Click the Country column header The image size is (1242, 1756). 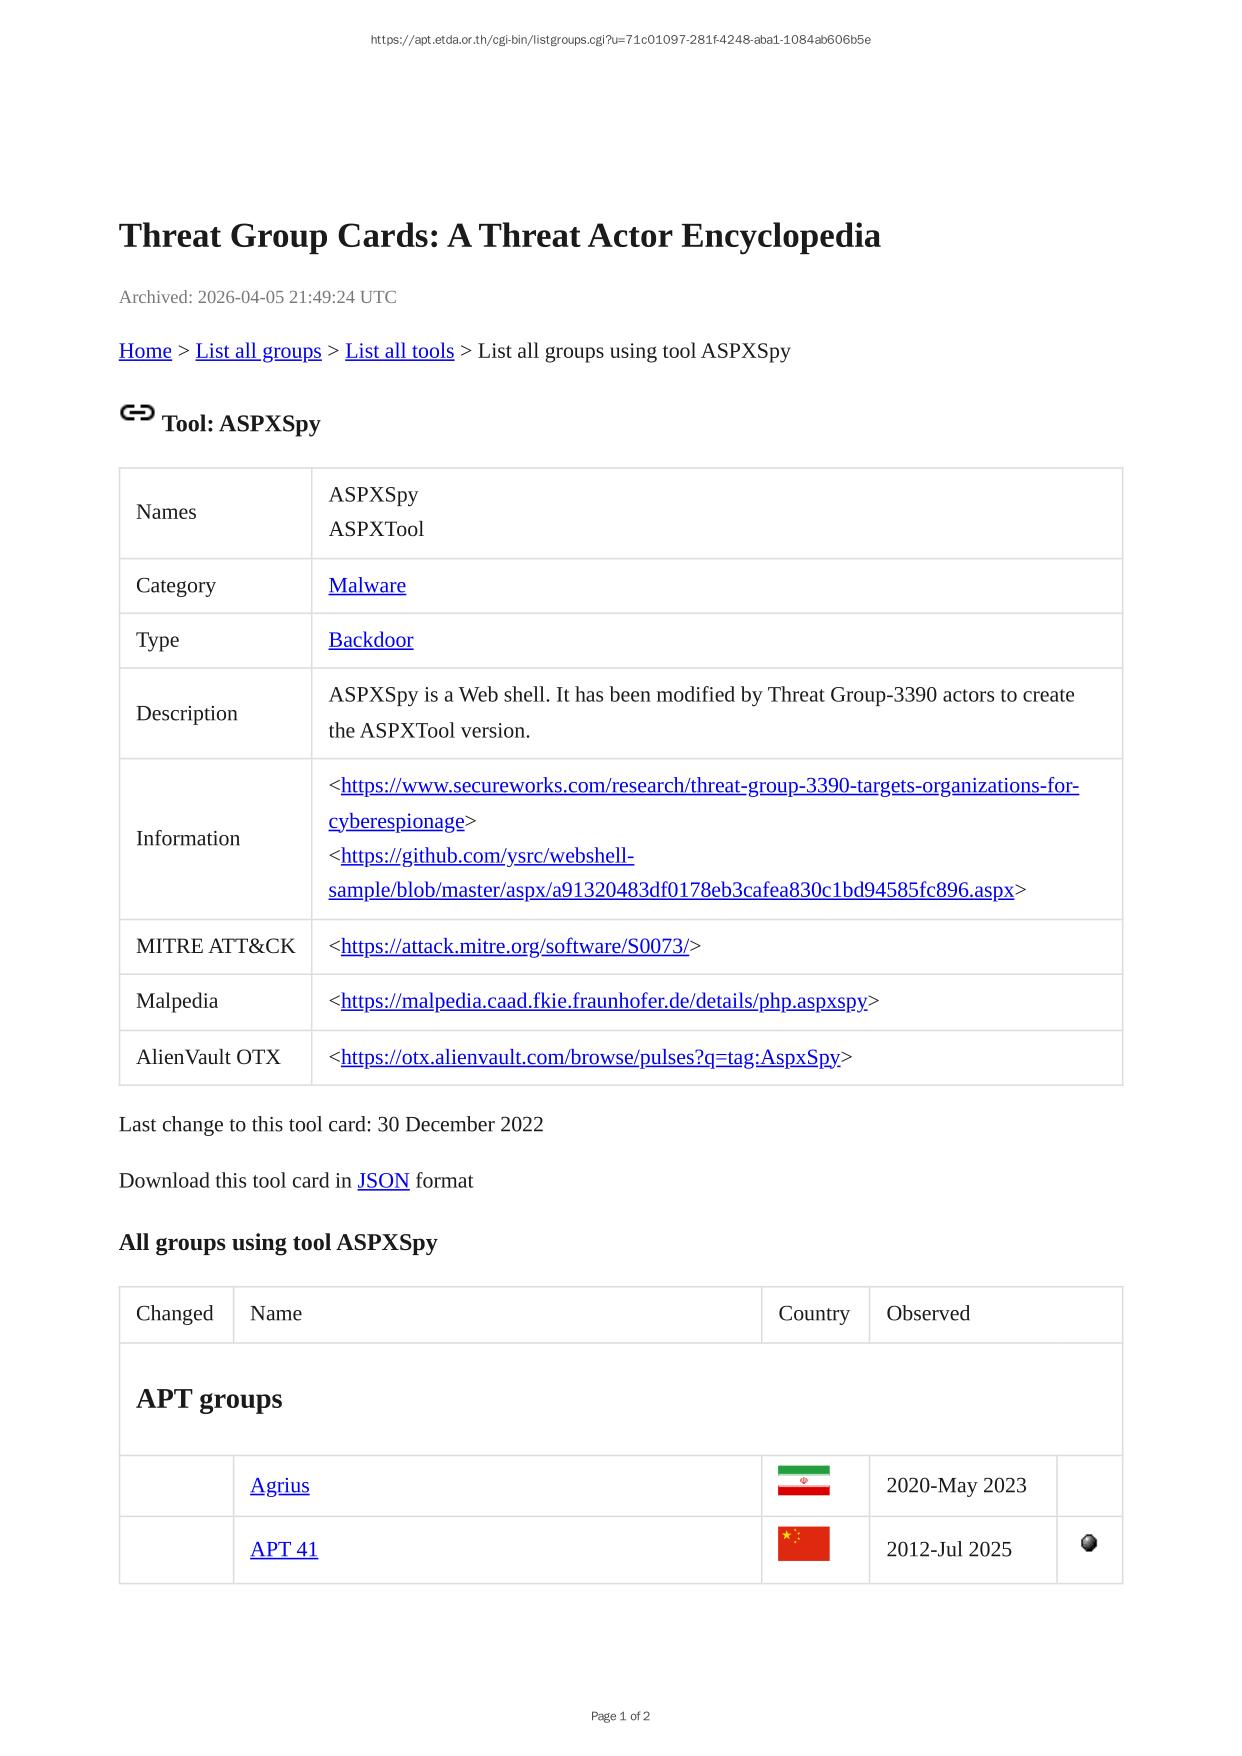[813, 1314]
